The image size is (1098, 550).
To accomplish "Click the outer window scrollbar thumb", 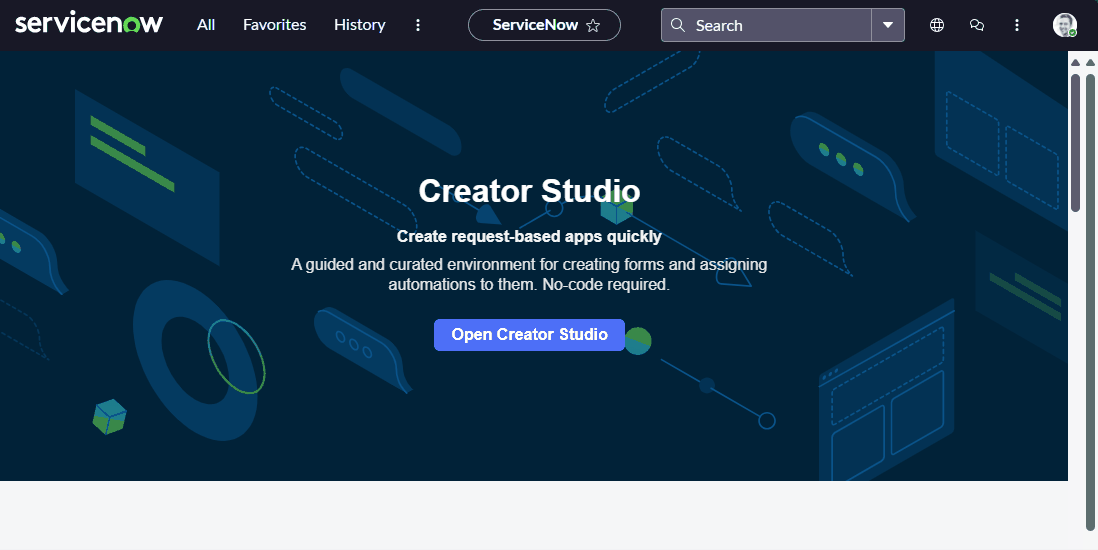I will [x=1090, y=301].
